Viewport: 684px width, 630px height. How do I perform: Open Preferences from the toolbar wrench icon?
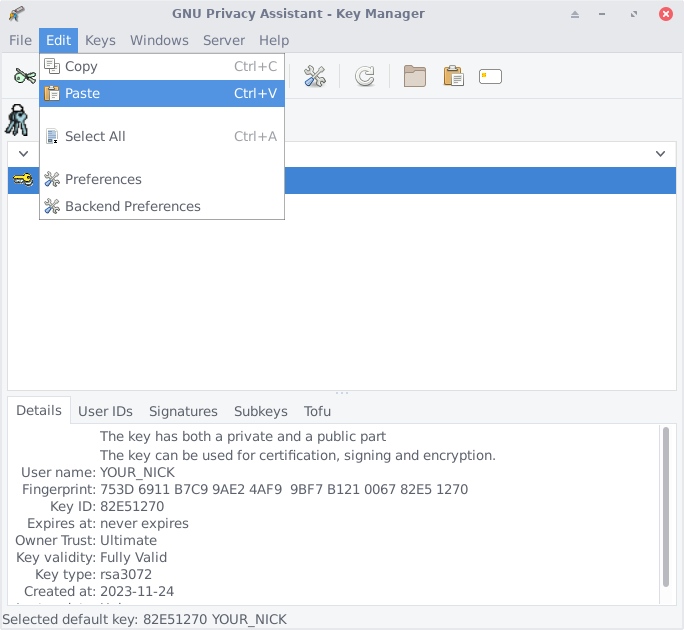pyautogui.click(x=315, y=76)
